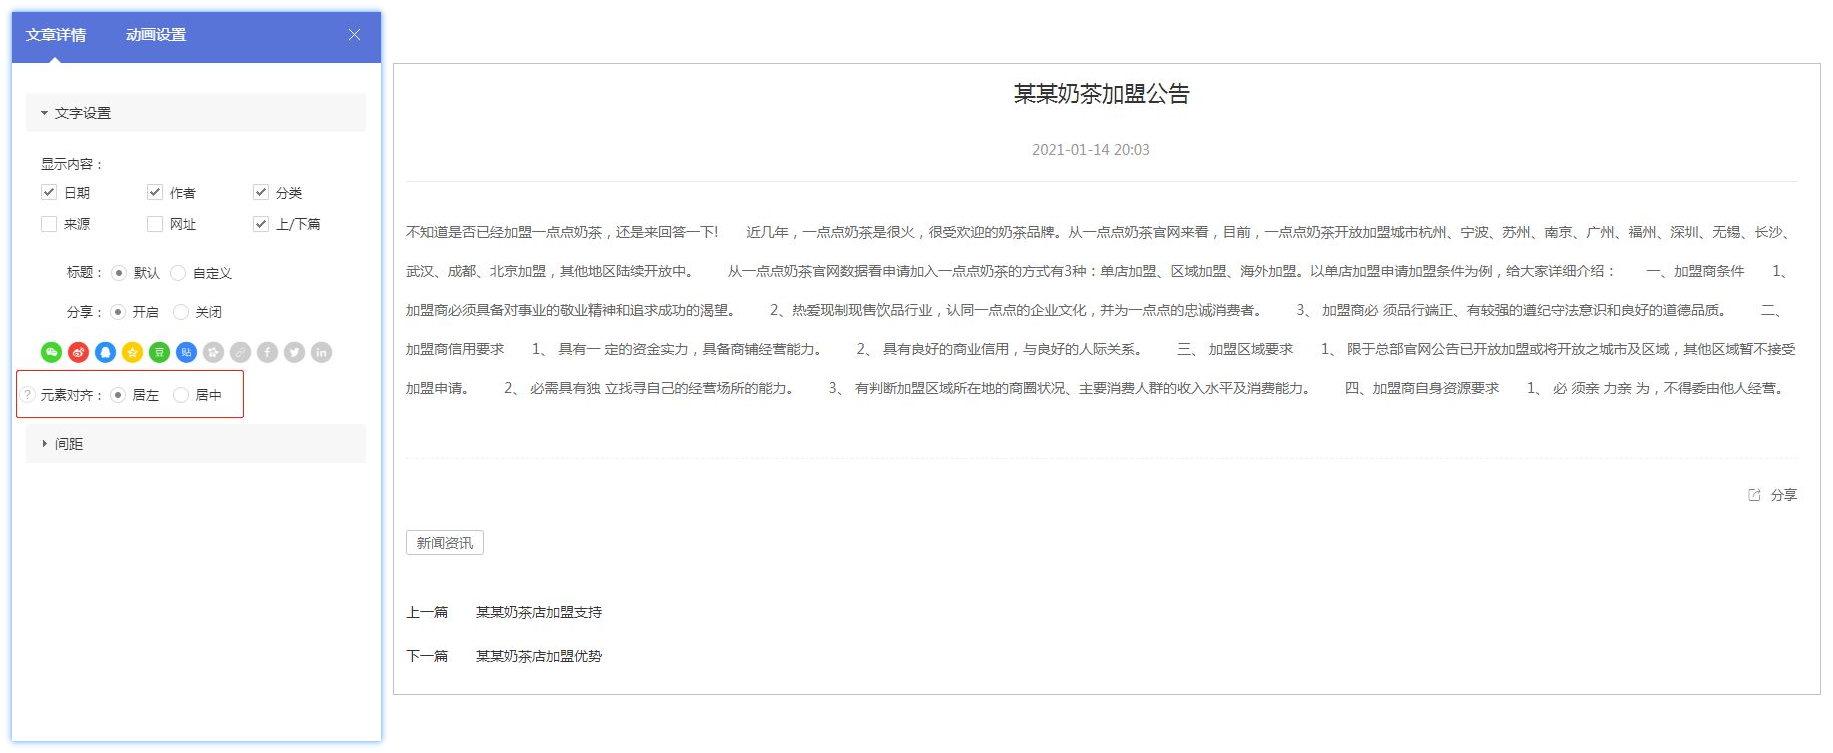
Task: Click the 分享 text in article preview
Action: tap(1784, 495)
